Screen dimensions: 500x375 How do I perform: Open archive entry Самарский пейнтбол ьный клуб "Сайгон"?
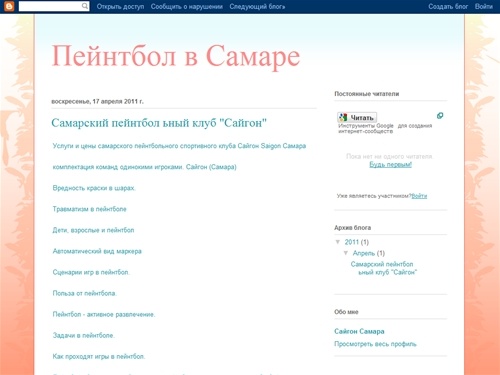tap(383, 268)
